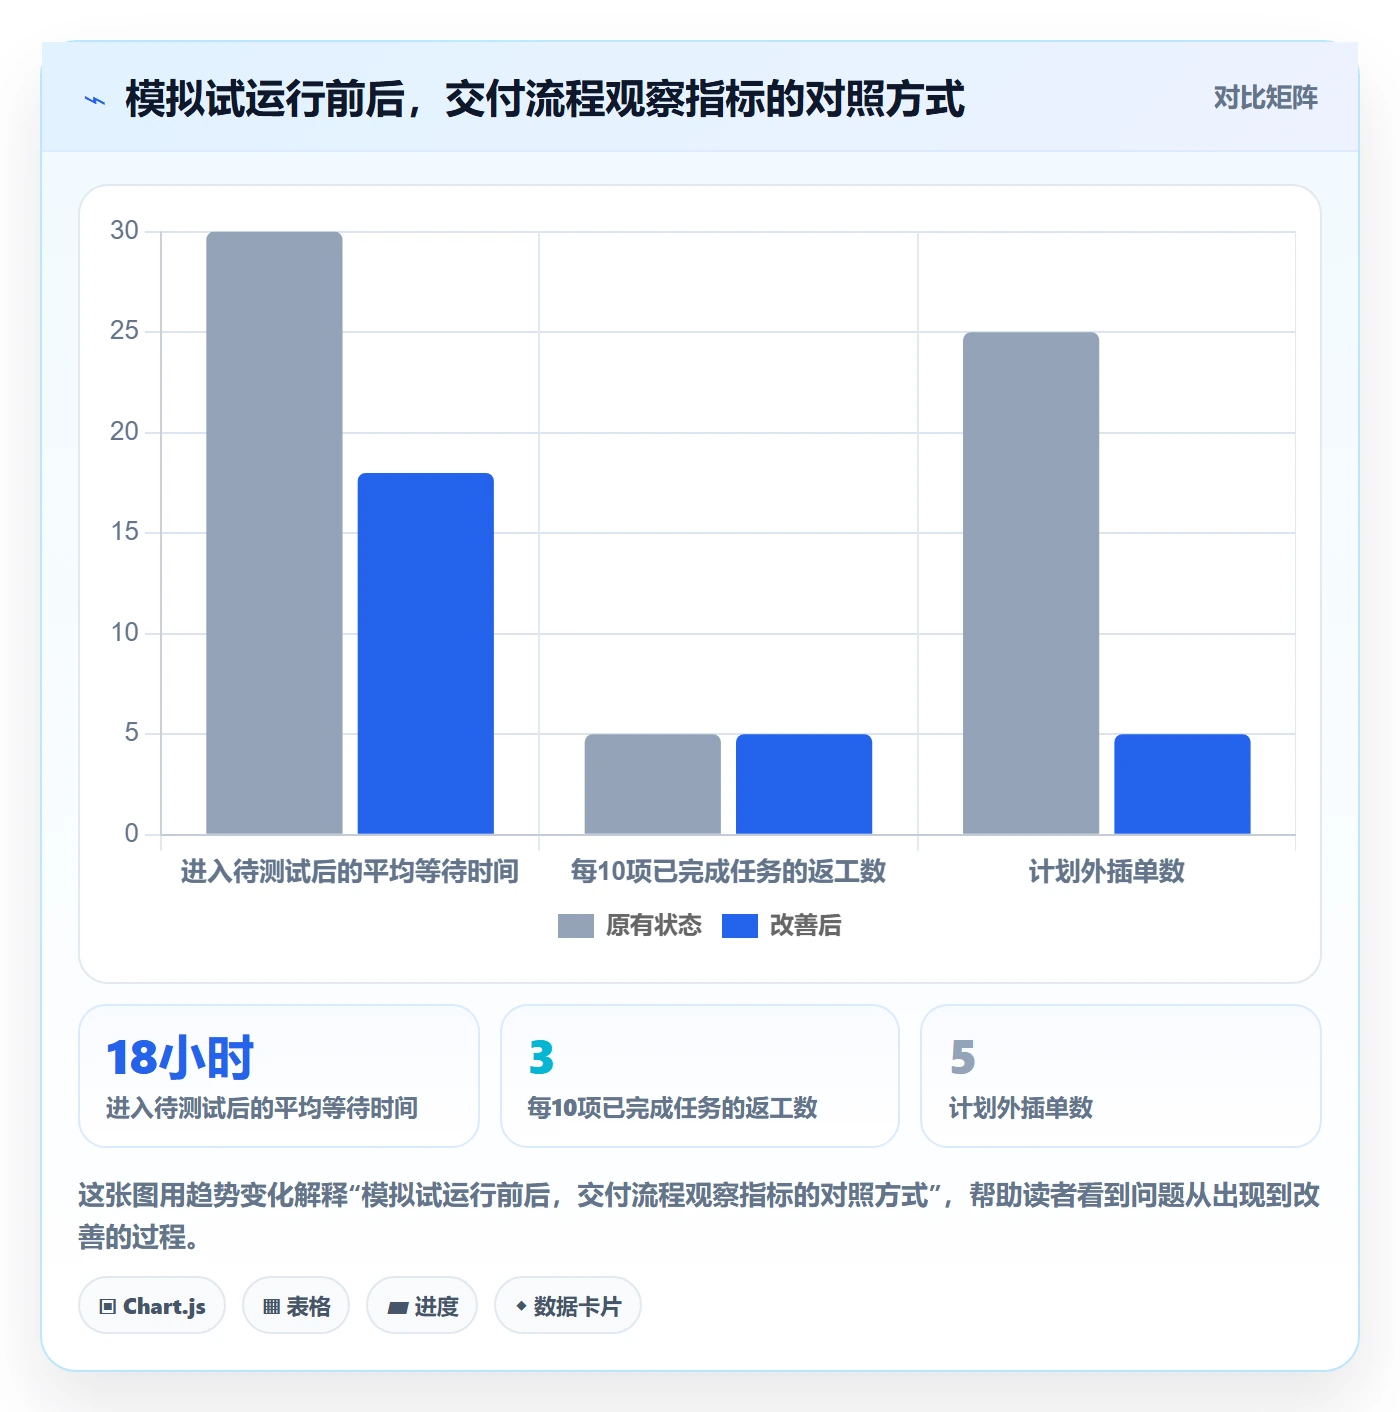Click the gray 原有状态 legend swatch
Screen dimensions: 1400x1412
(x=576, y=926)
